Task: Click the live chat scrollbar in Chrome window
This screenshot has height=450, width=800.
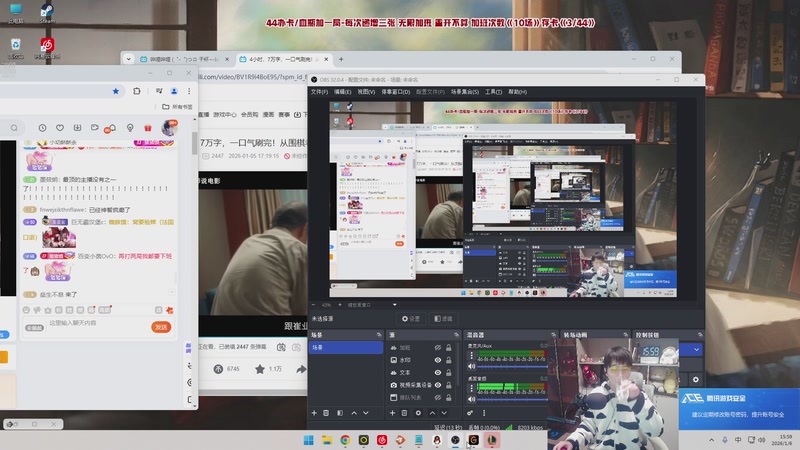Action: pyautogui.click(x=194, y=143)
